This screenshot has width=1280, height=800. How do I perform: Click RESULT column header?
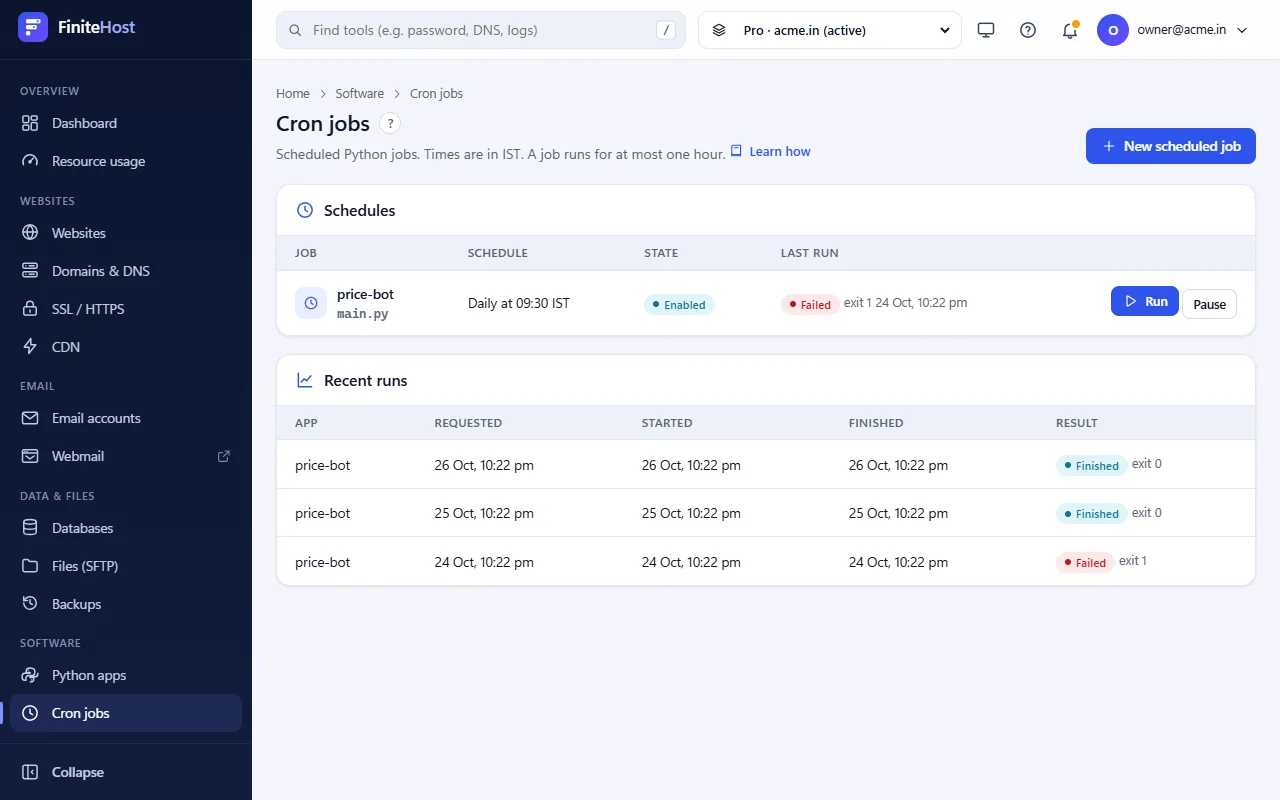tap(1077, 423)
